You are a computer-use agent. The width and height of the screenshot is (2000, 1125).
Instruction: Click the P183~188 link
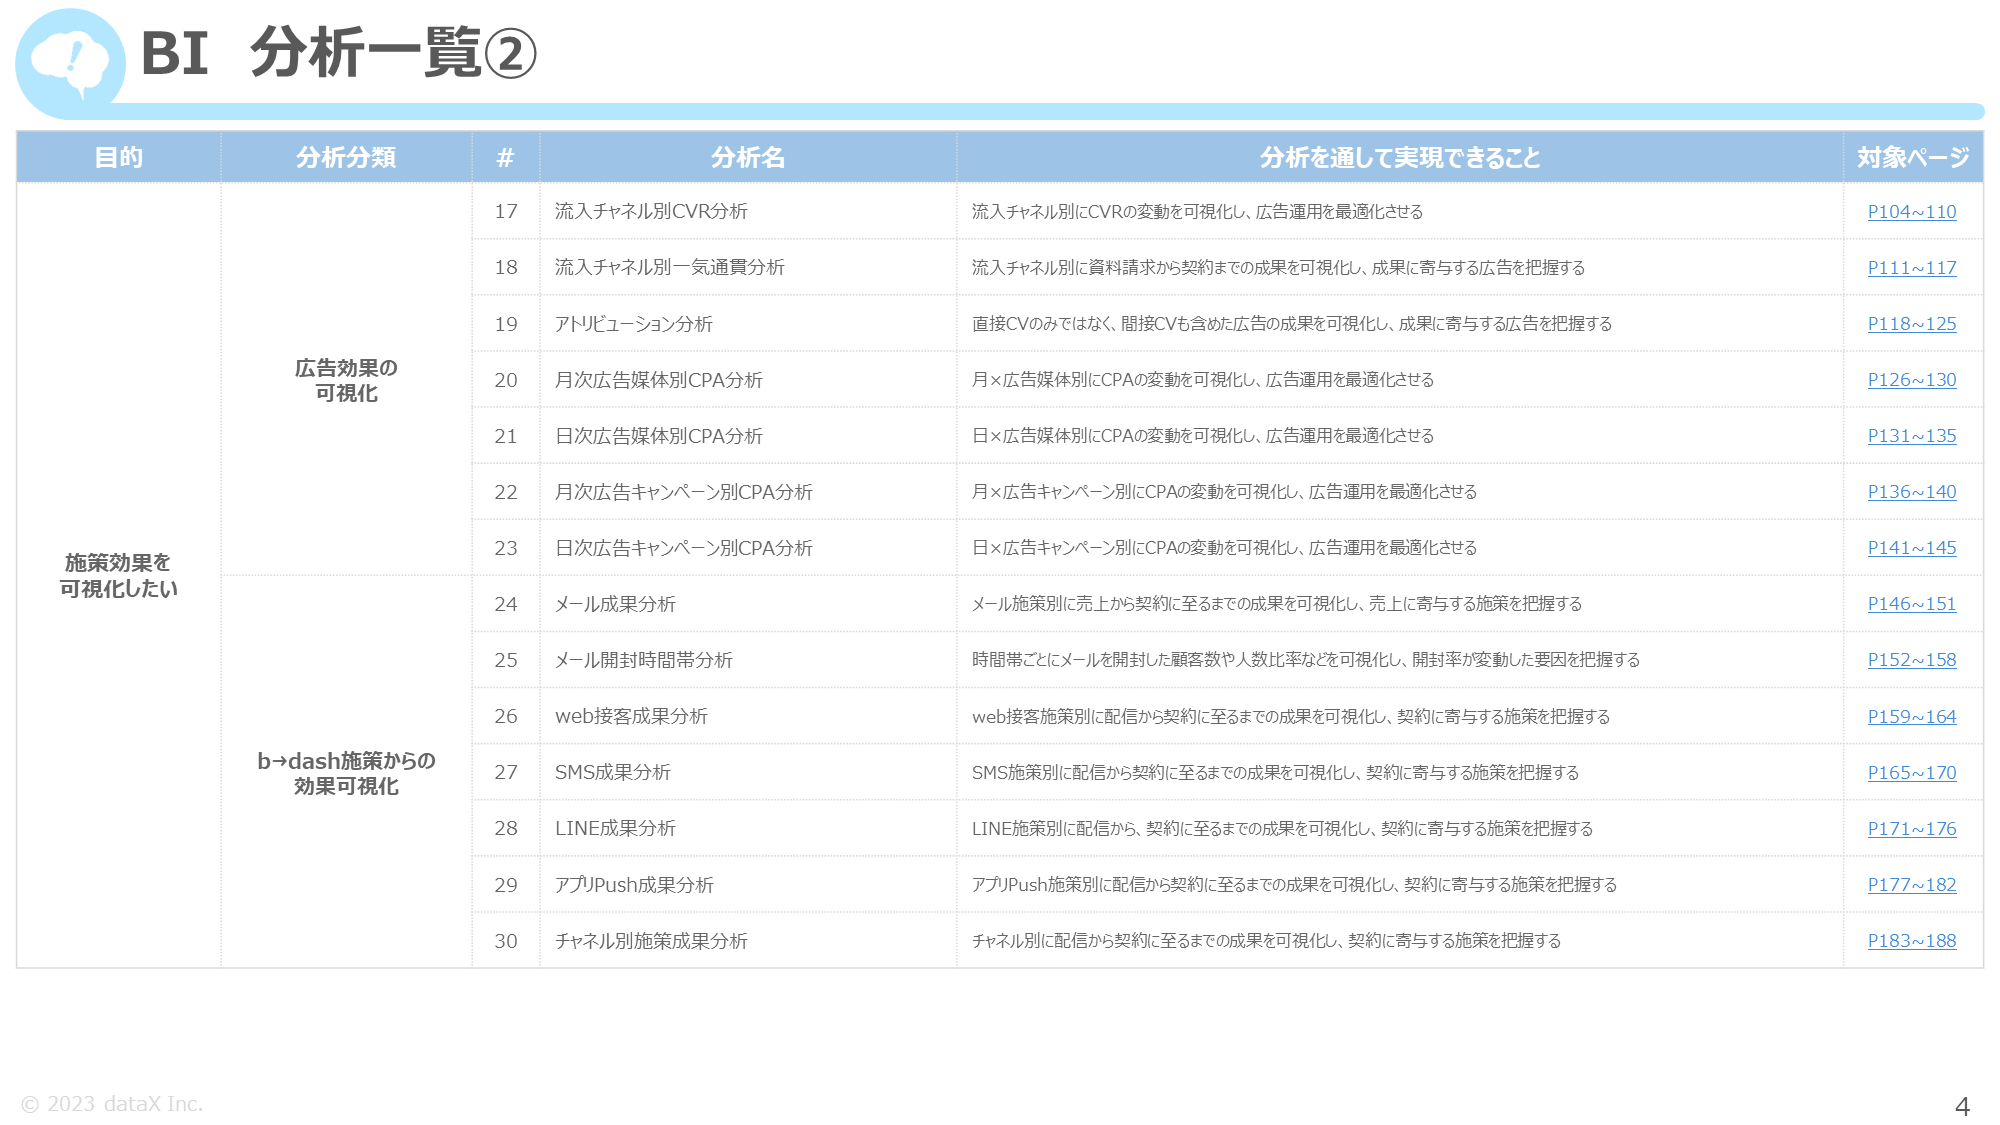coord(1911,941)
